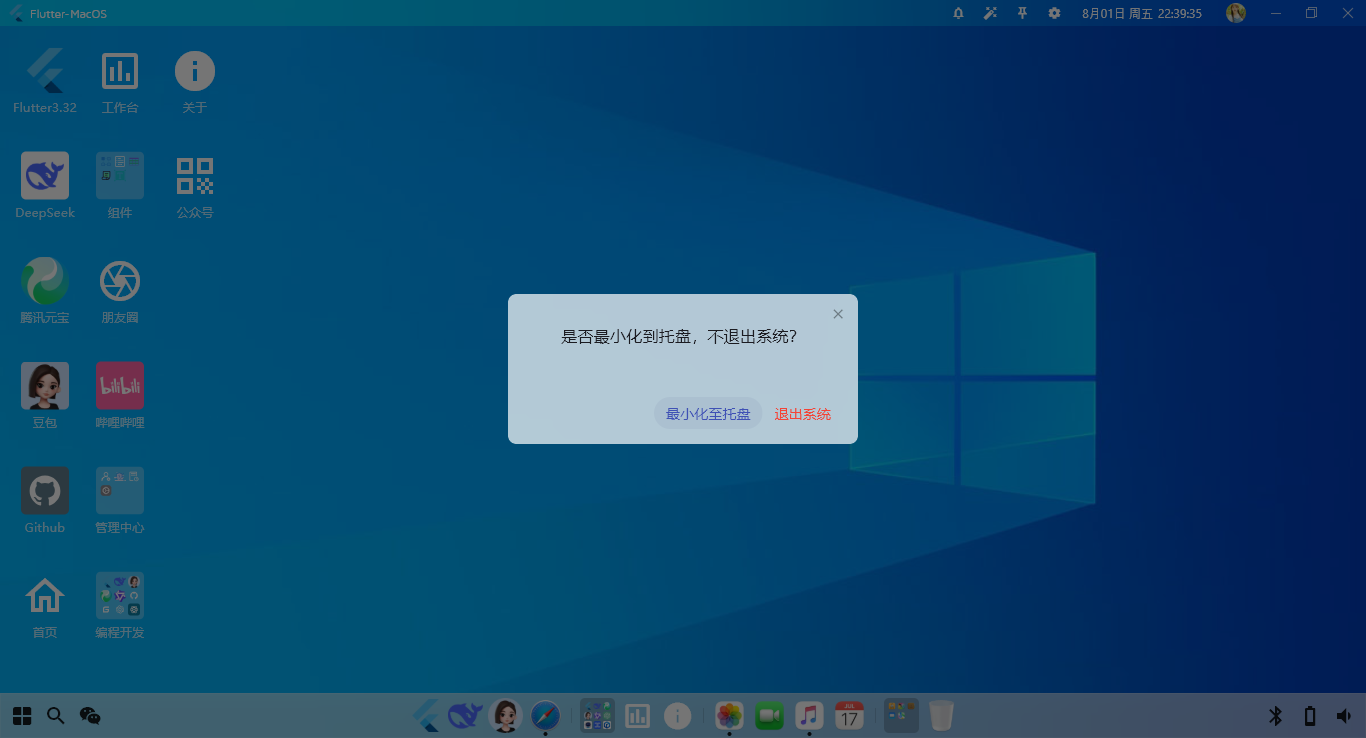Toggle the pin icon in top bar

(x=1022, y=13)
